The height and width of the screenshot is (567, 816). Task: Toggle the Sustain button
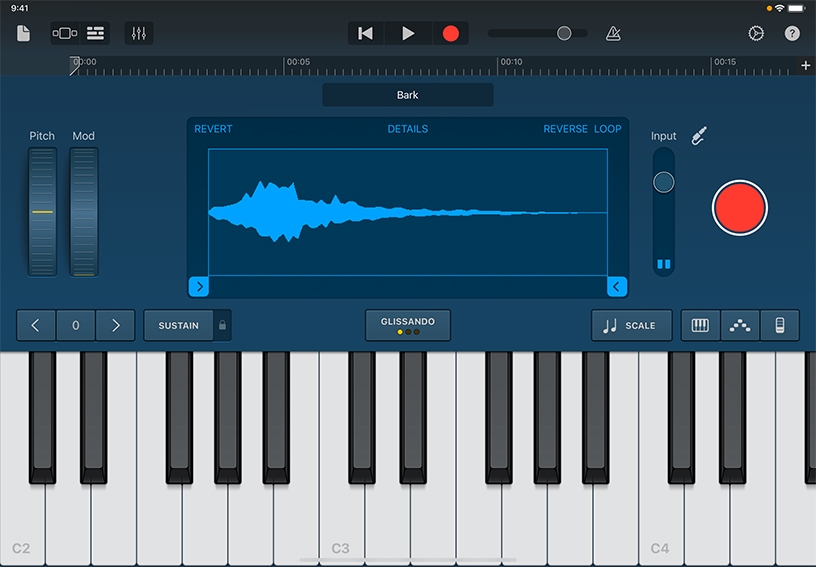[x=179, y=325]
